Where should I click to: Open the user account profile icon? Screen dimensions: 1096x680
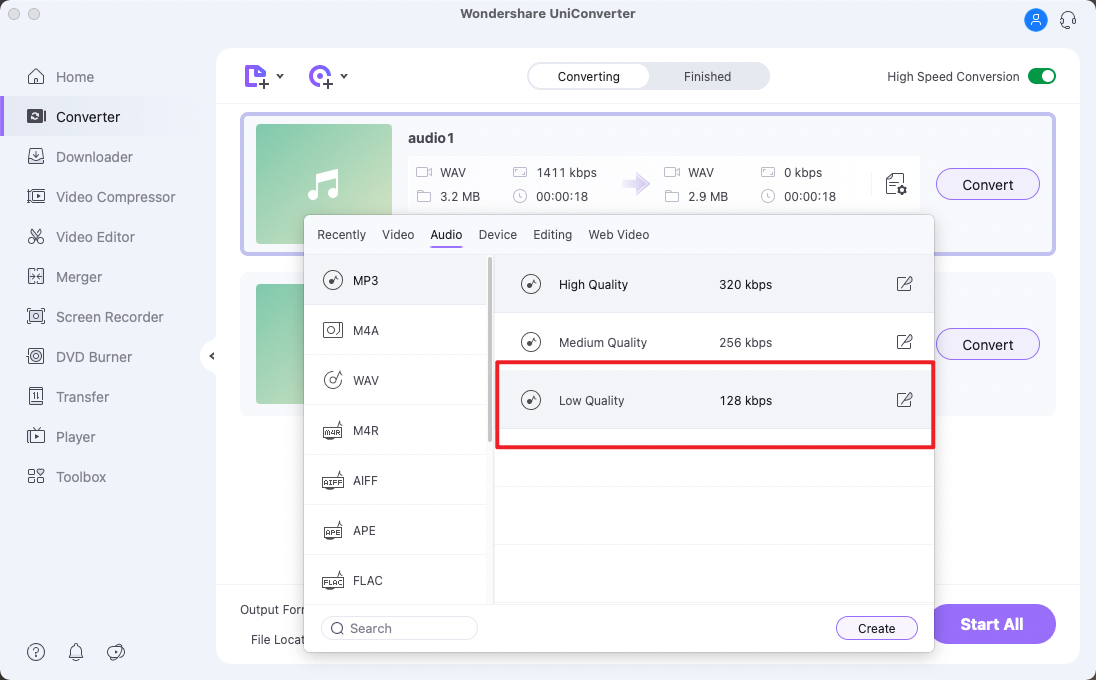(1036, 20)
